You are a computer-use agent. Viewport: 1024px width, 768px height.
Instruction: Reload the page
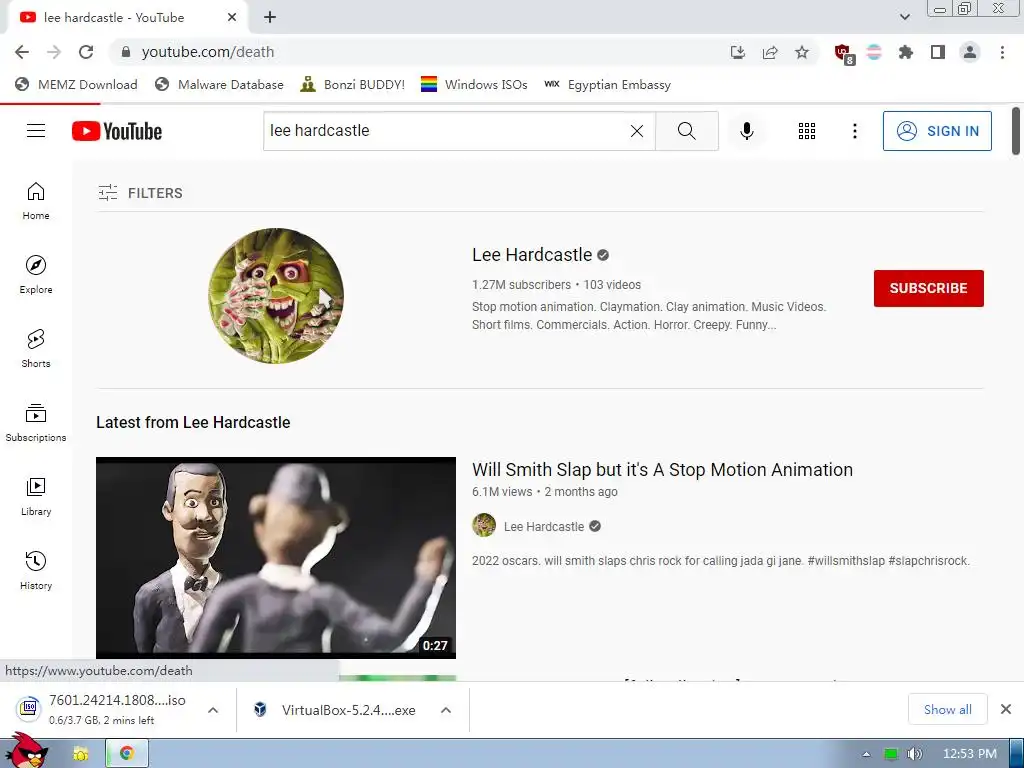(x=86, y=52)
